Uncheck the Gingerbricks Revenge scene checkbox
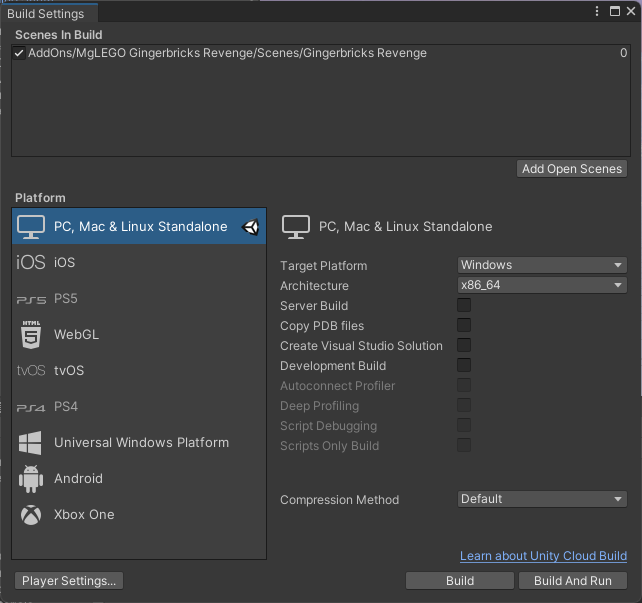The width and height of the screenshot is (642, 603). click(19, 53)
